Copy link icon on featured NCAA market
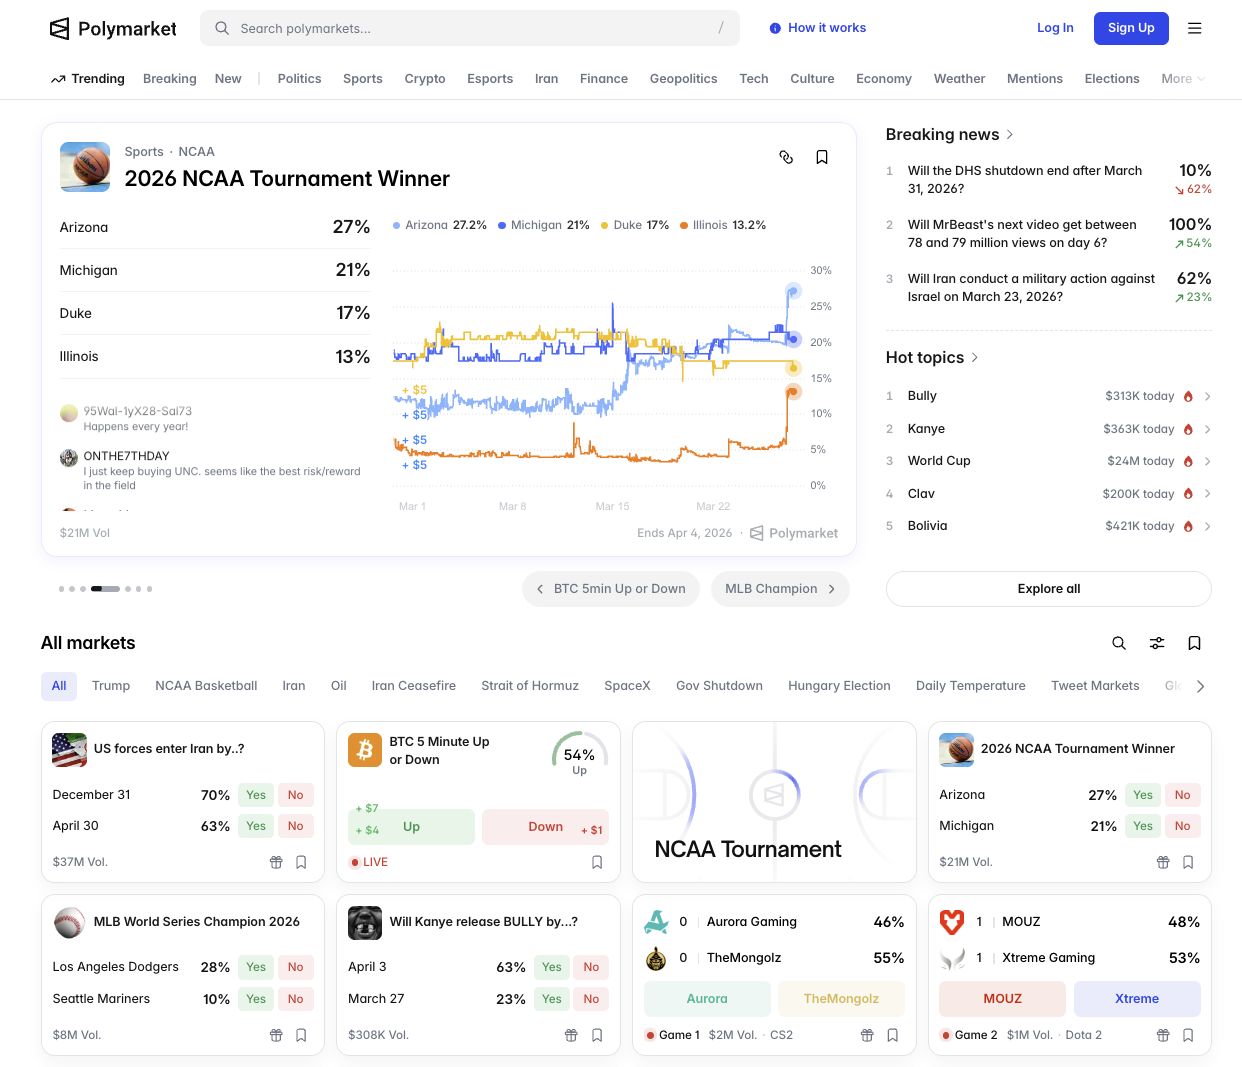This screenshot has height=1067, width=1242. pyautogui.click(x=786, y=157)
